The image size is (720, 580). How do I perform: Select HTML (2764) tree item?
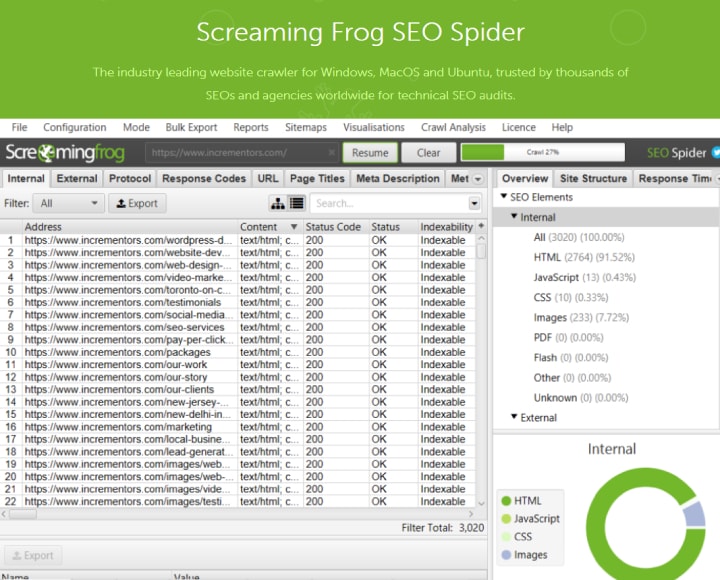coord(584,257)
